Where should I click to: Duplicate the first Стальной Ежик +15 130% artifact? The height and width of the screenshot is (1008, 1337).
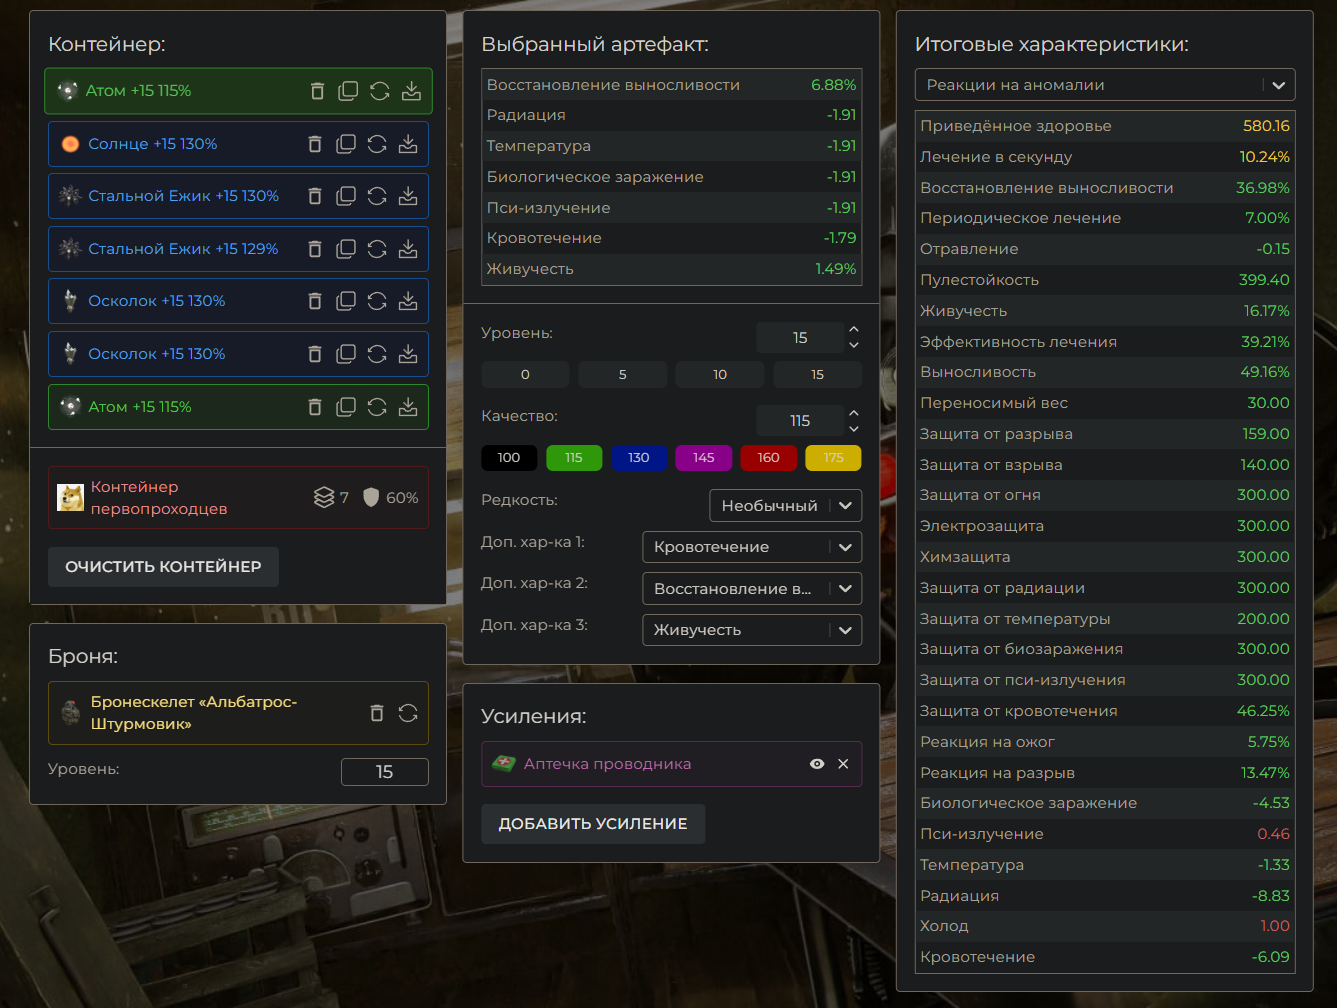pos(346,196)
